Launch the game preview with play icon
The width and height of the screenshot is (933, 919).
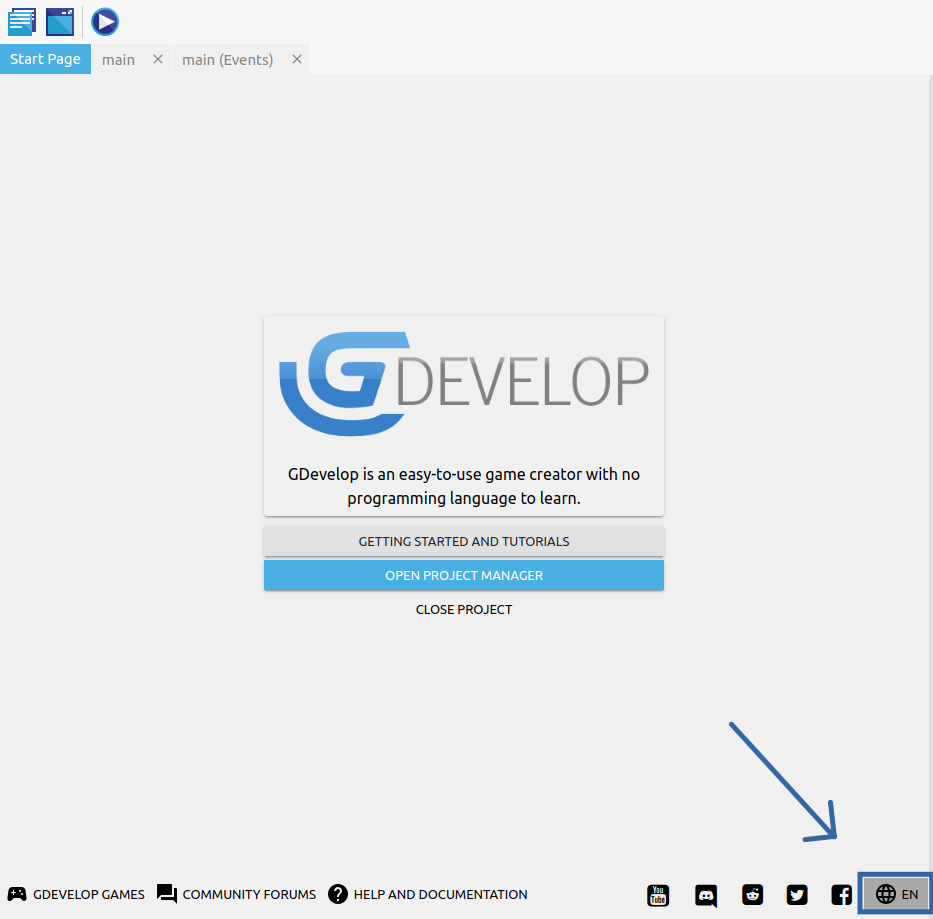pos(105,21)
